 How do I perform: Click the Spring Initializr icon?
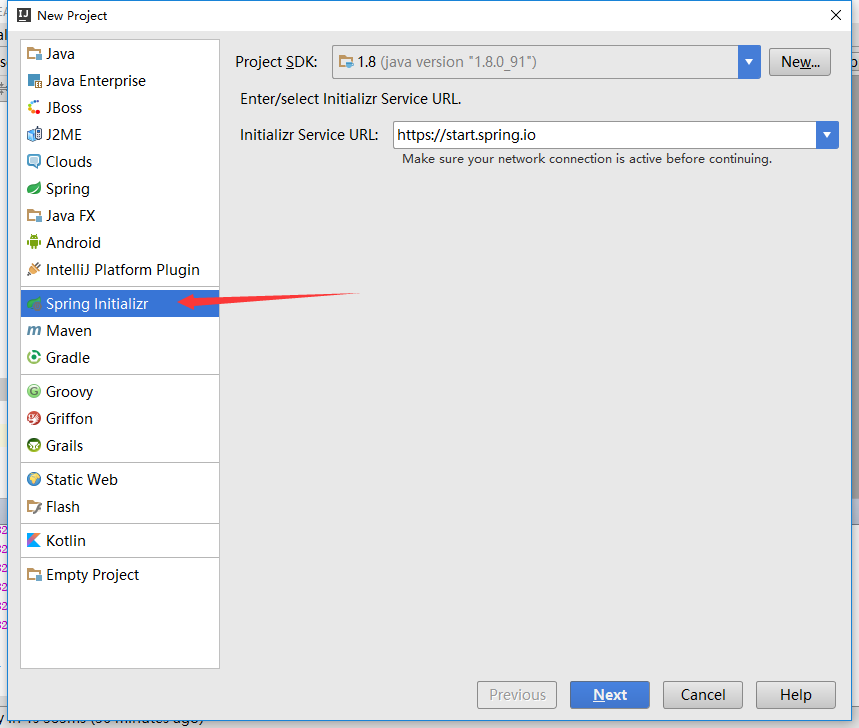34,303
